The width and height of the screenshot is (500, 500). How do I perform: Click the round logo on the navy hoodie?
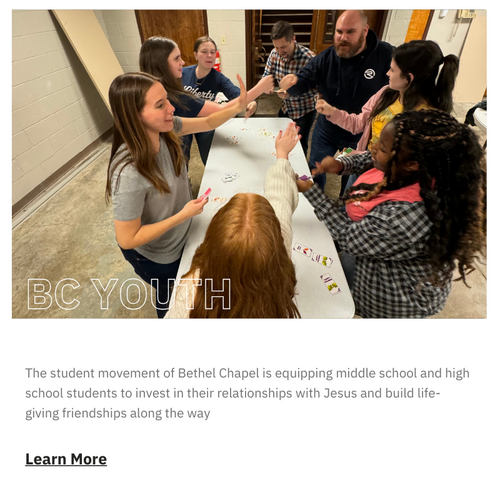point(369,74)
